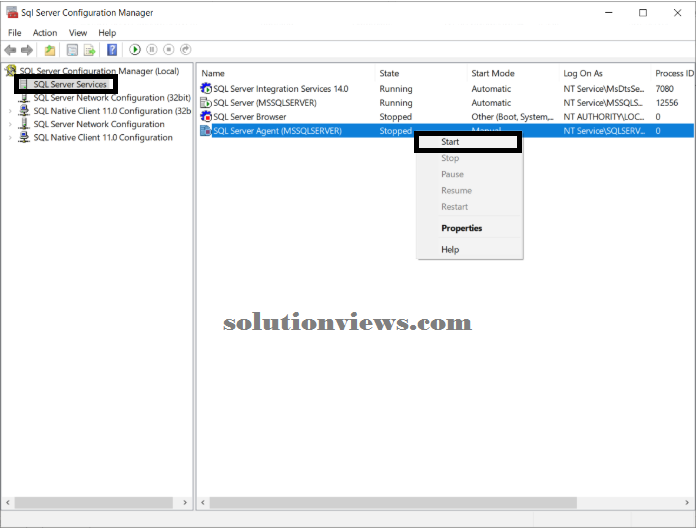Click the Stop Service toolbar icon
697x528 pixels.
tap(168, 50)
